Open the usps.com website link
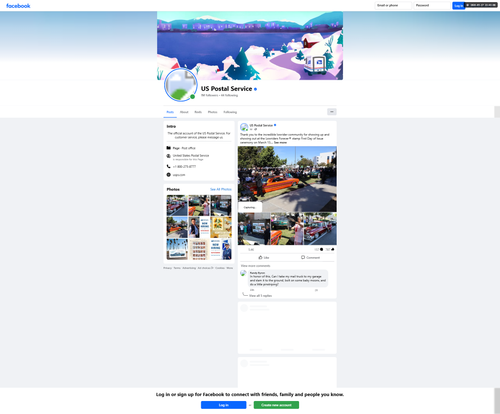The image size is (500, 414). click(x=179, y=175)
